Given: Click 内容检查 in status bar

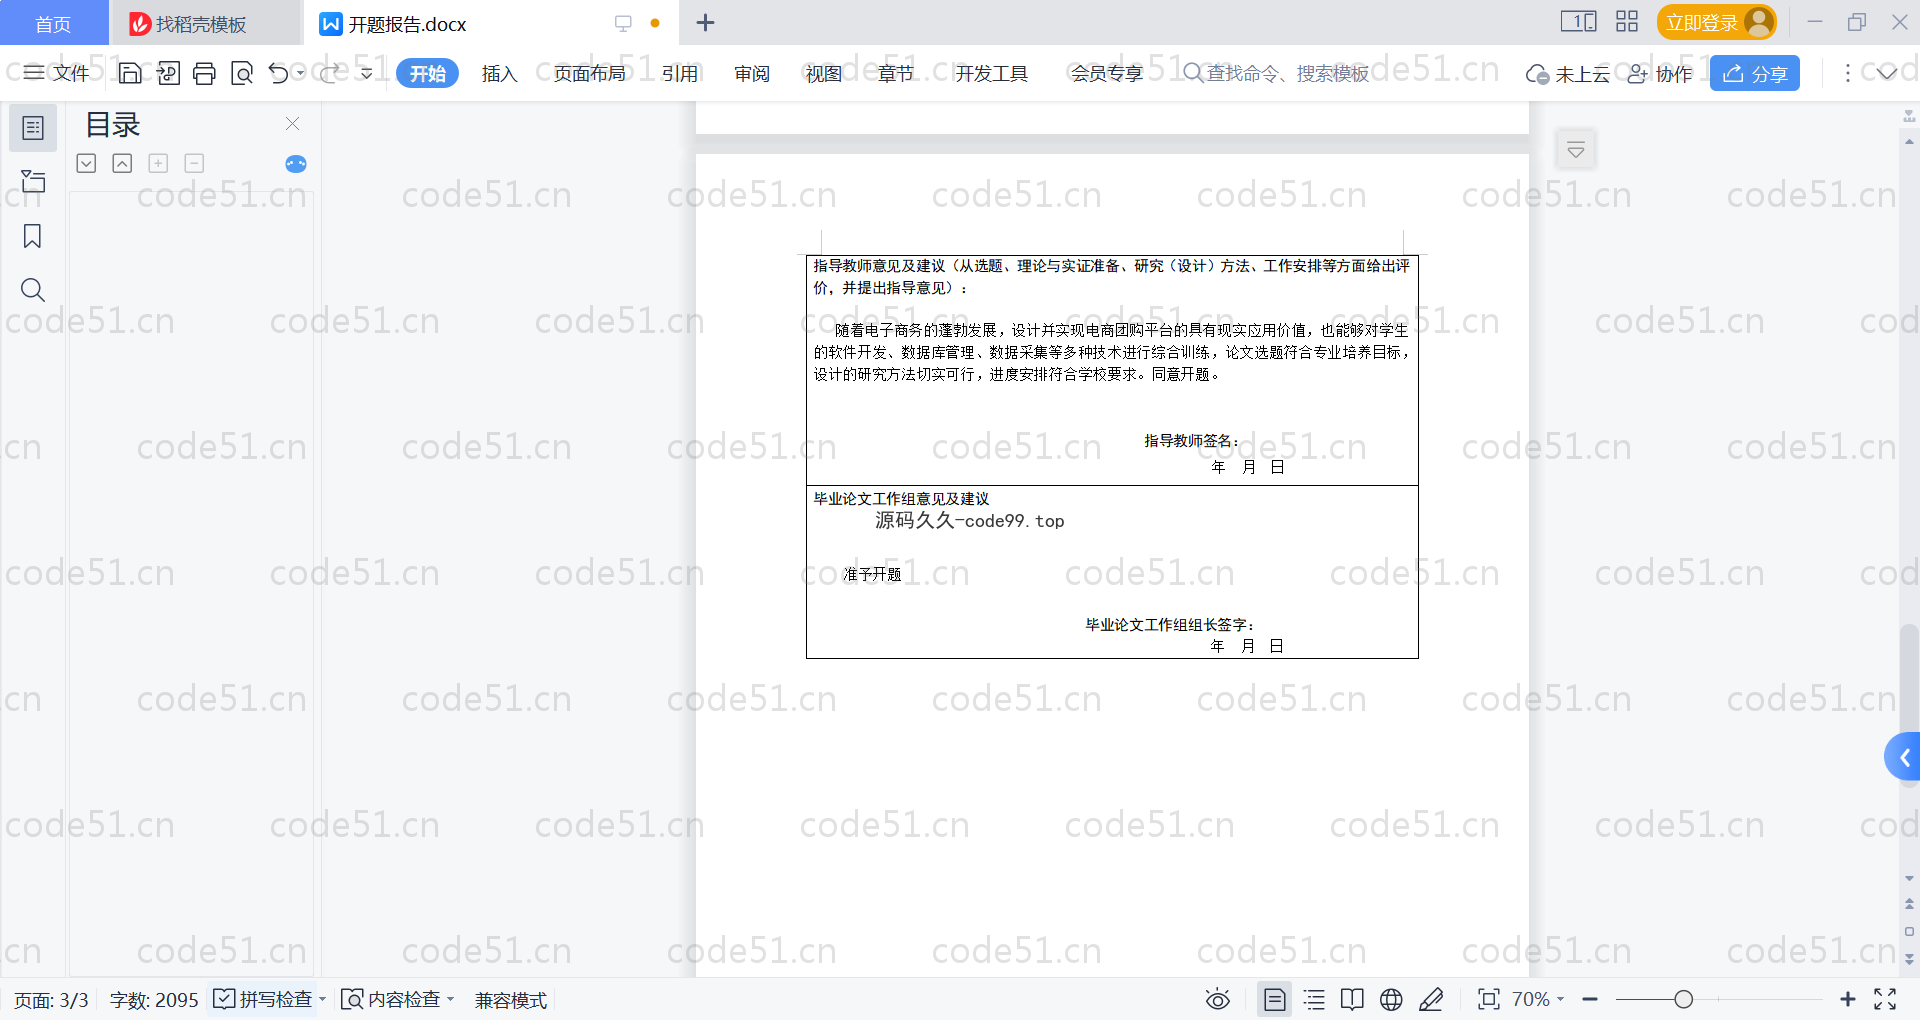Looking at the screenshot, I should [391, 1000].
